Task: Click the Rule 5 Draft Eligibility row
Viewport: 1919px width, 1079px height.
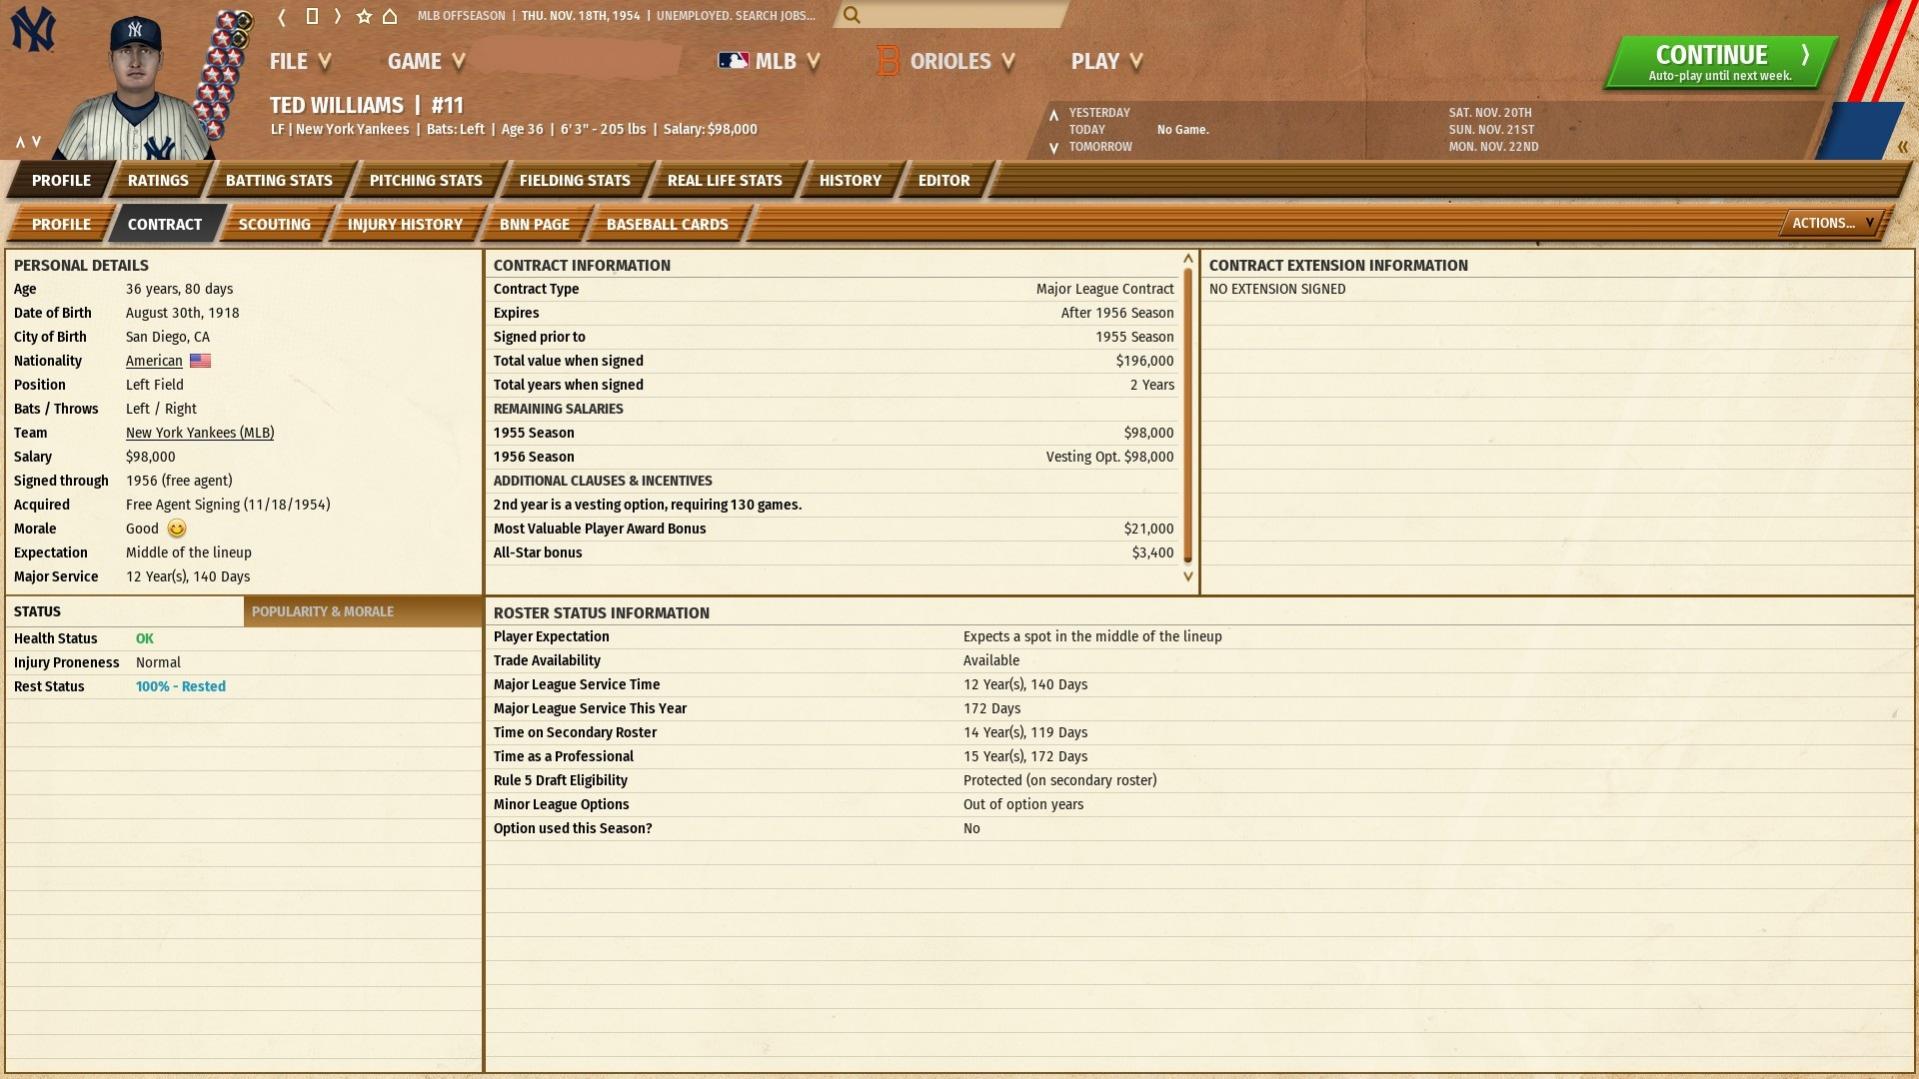Action: (1198, 781)
